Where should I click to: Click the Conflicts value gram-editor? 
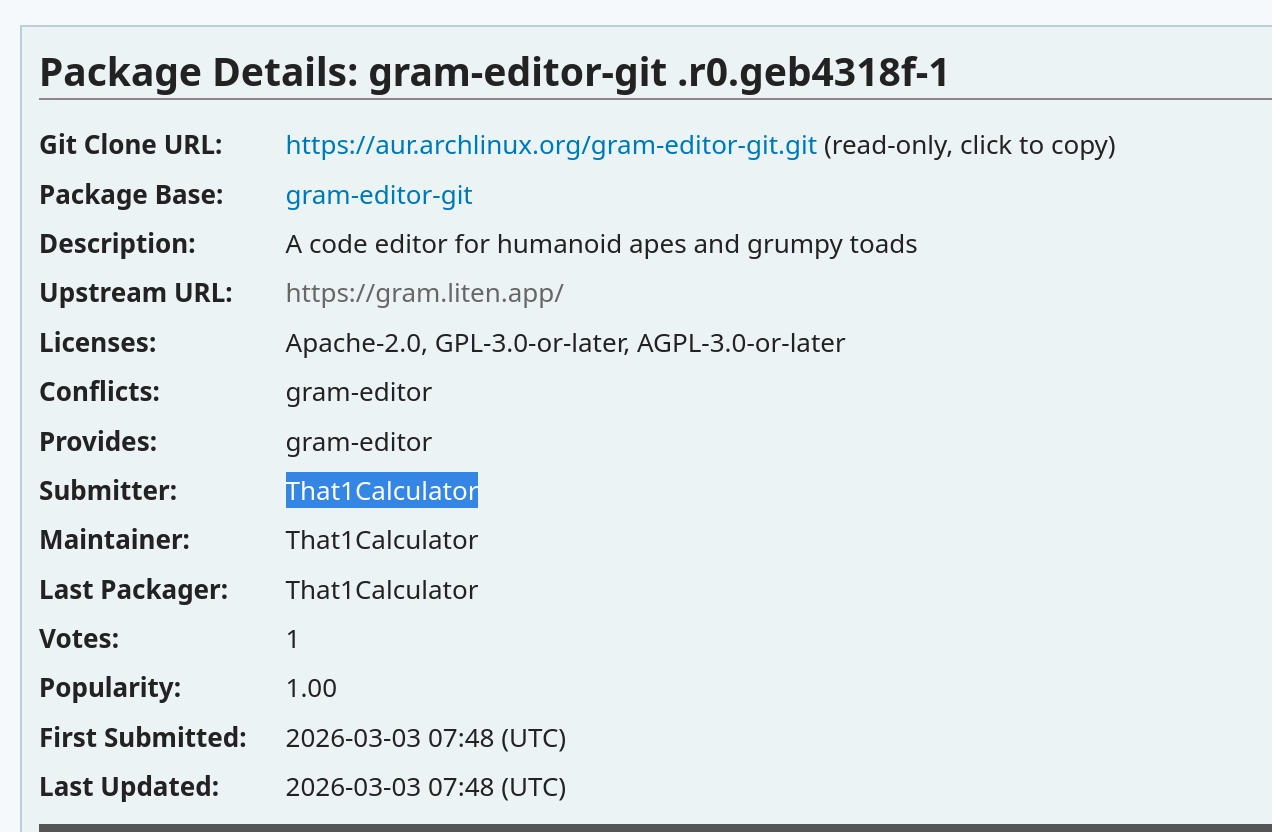[359, 392]
